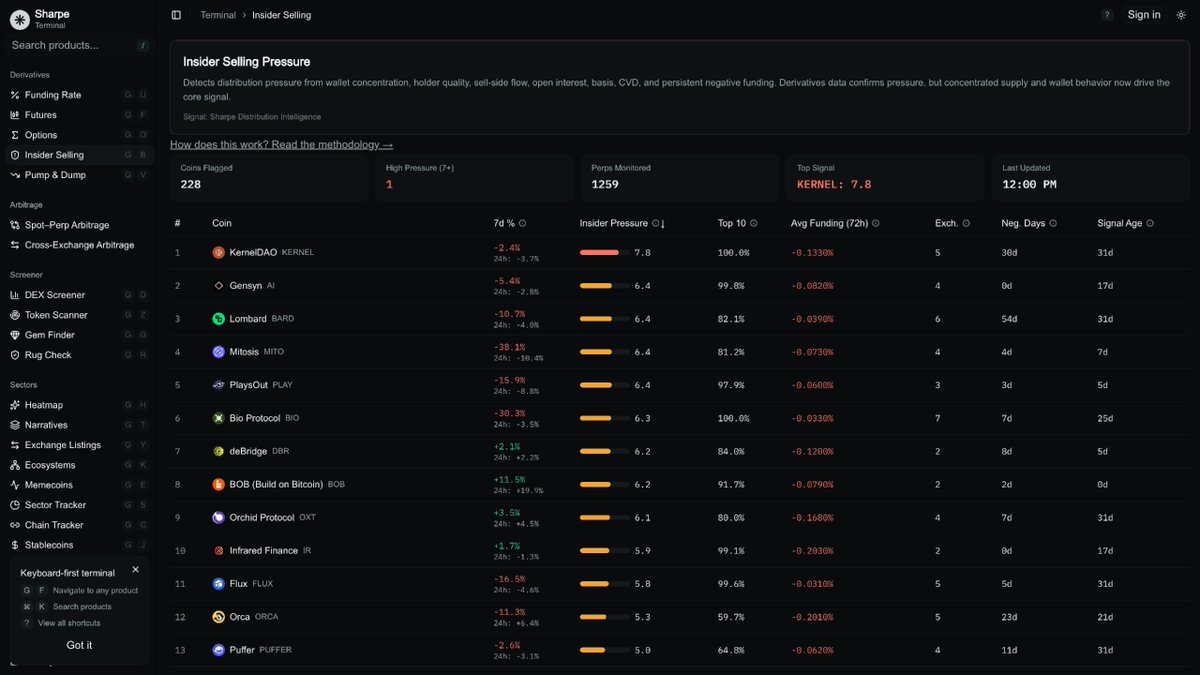1200x675 pixels.
Task: Click the Top 10 column info icon
Action: pos(754,224)
